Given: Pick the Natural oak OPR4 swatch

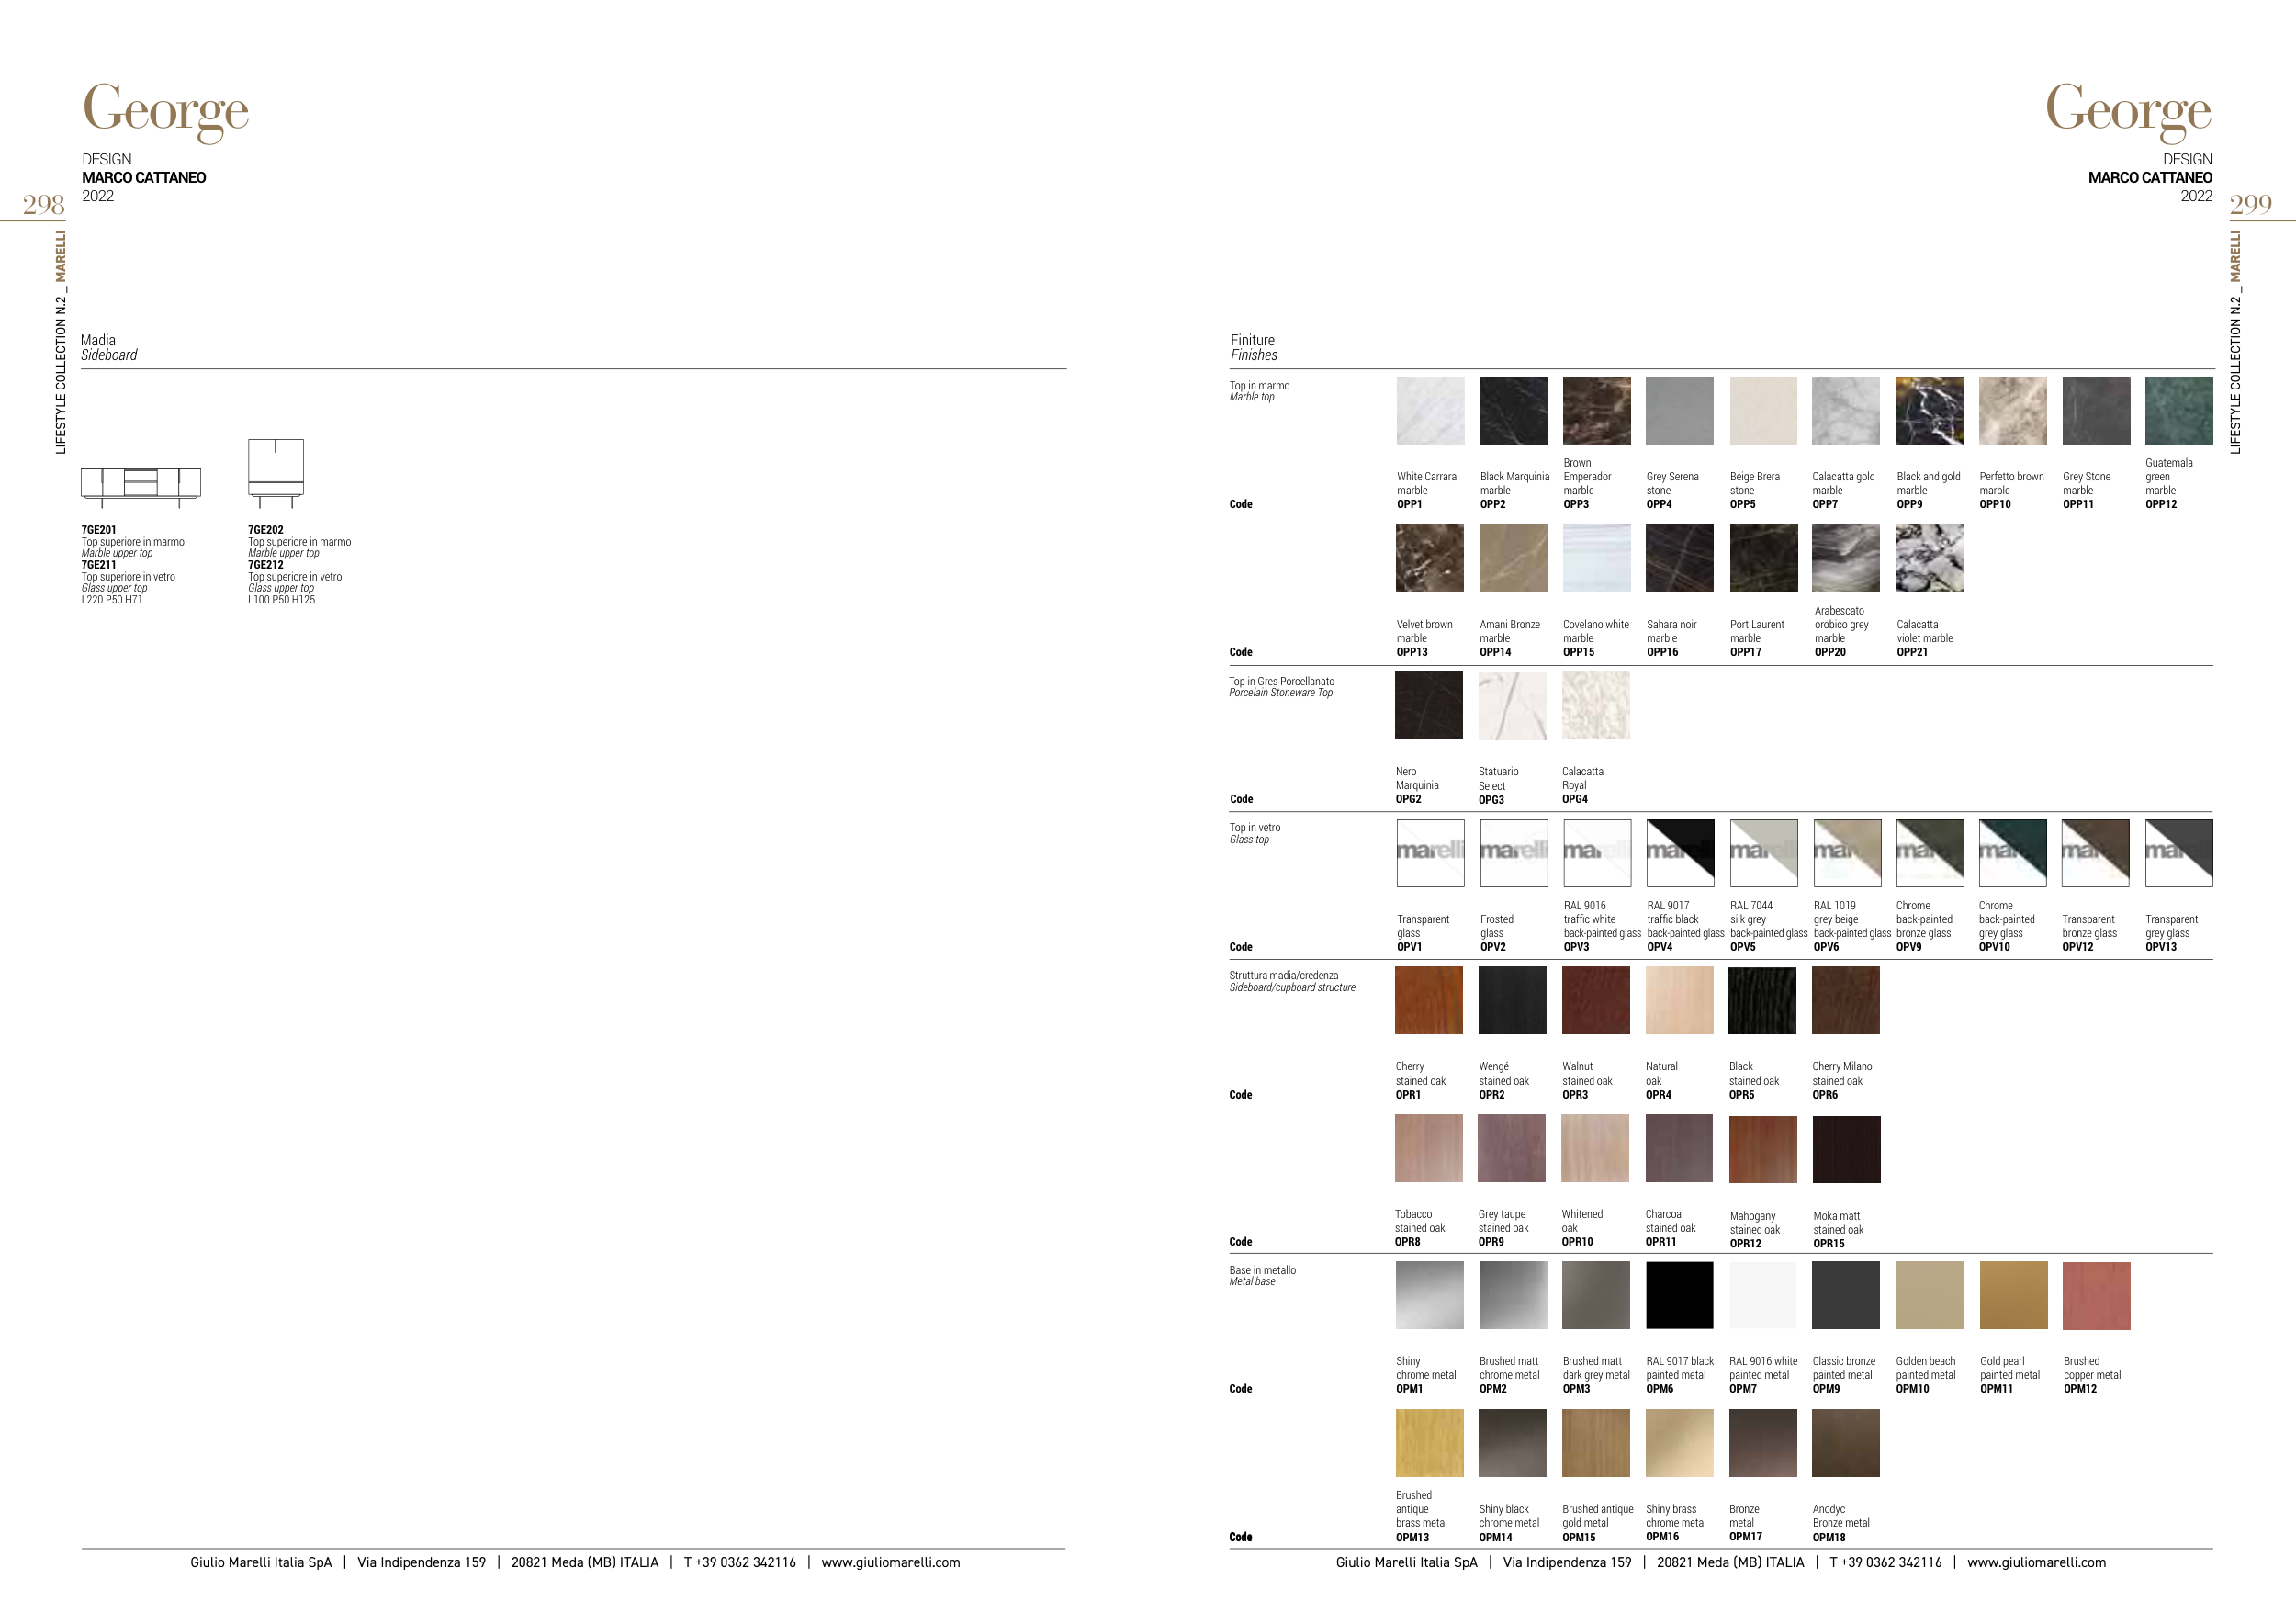Looking at the screenshot, I should [x=1679, y=1000].
